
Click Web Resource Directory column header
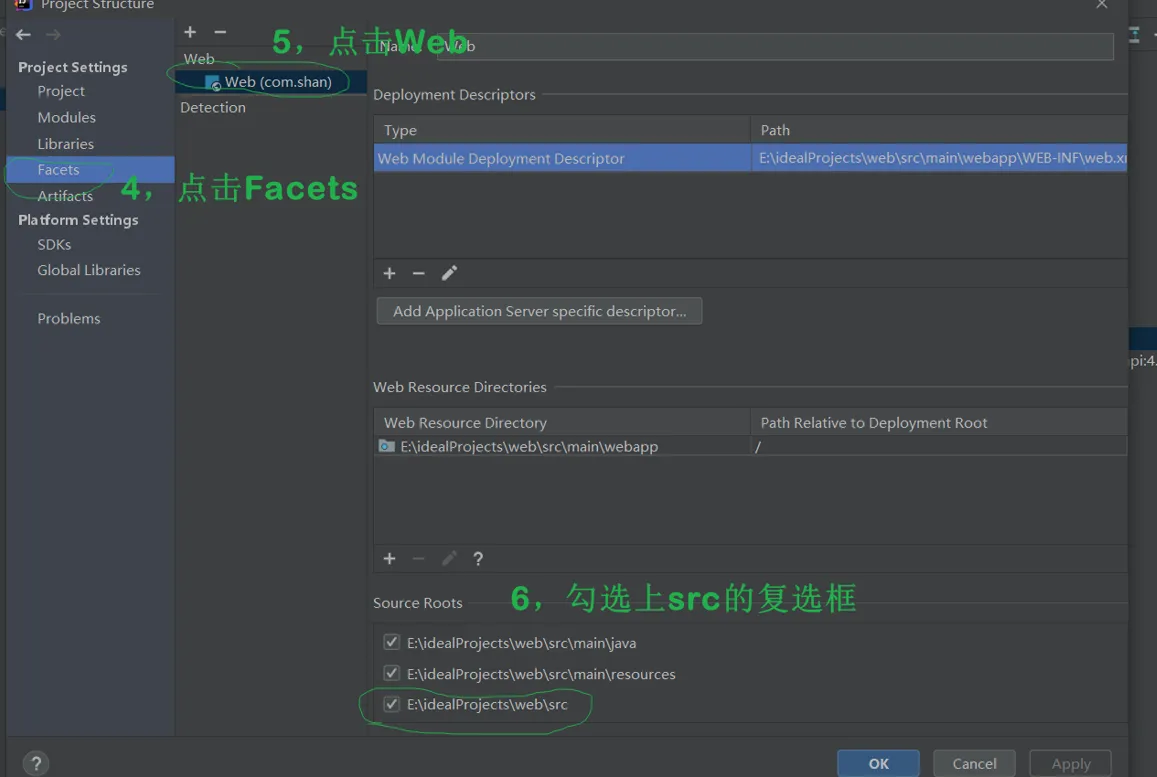click(562, 423)
